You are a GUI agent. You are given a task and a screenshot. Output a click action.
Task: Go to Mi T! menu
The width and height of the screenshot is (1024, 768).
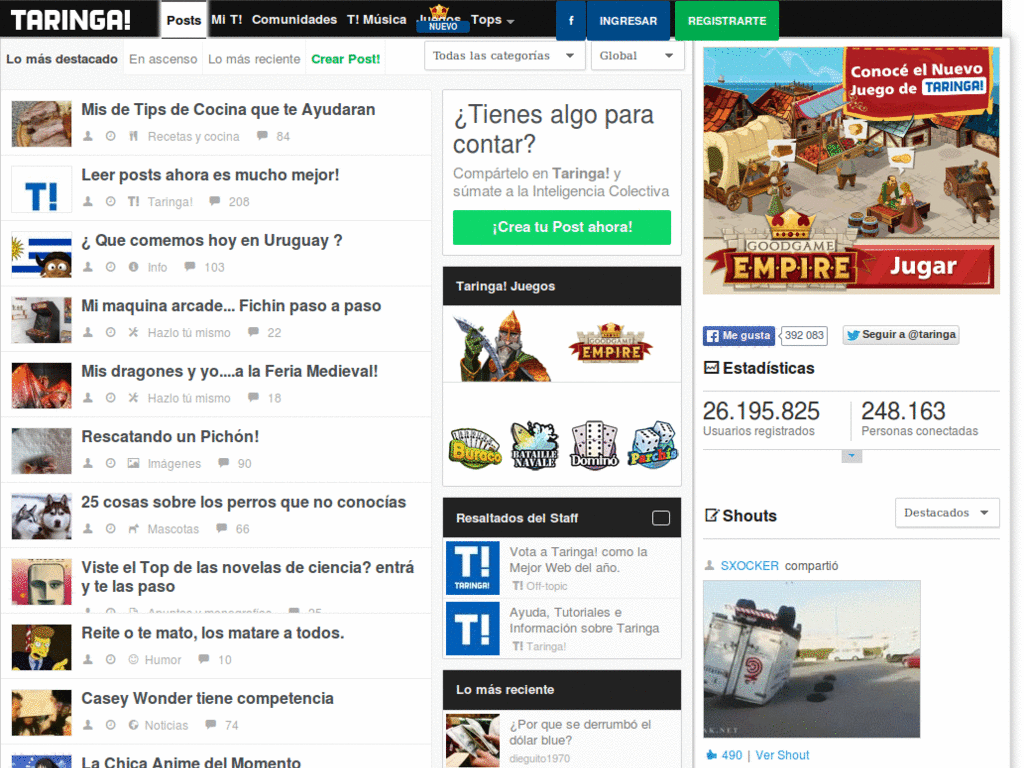pos(227,20)
